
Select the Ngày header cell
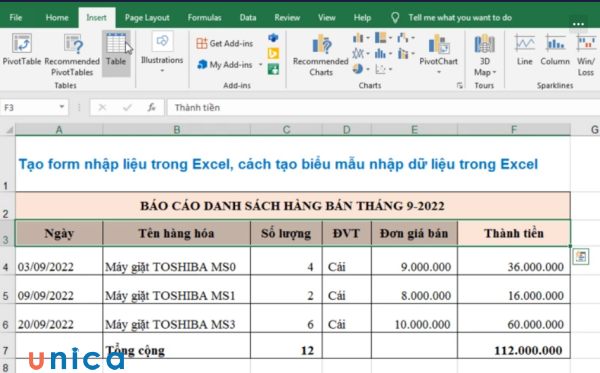(x=59, y=233)
